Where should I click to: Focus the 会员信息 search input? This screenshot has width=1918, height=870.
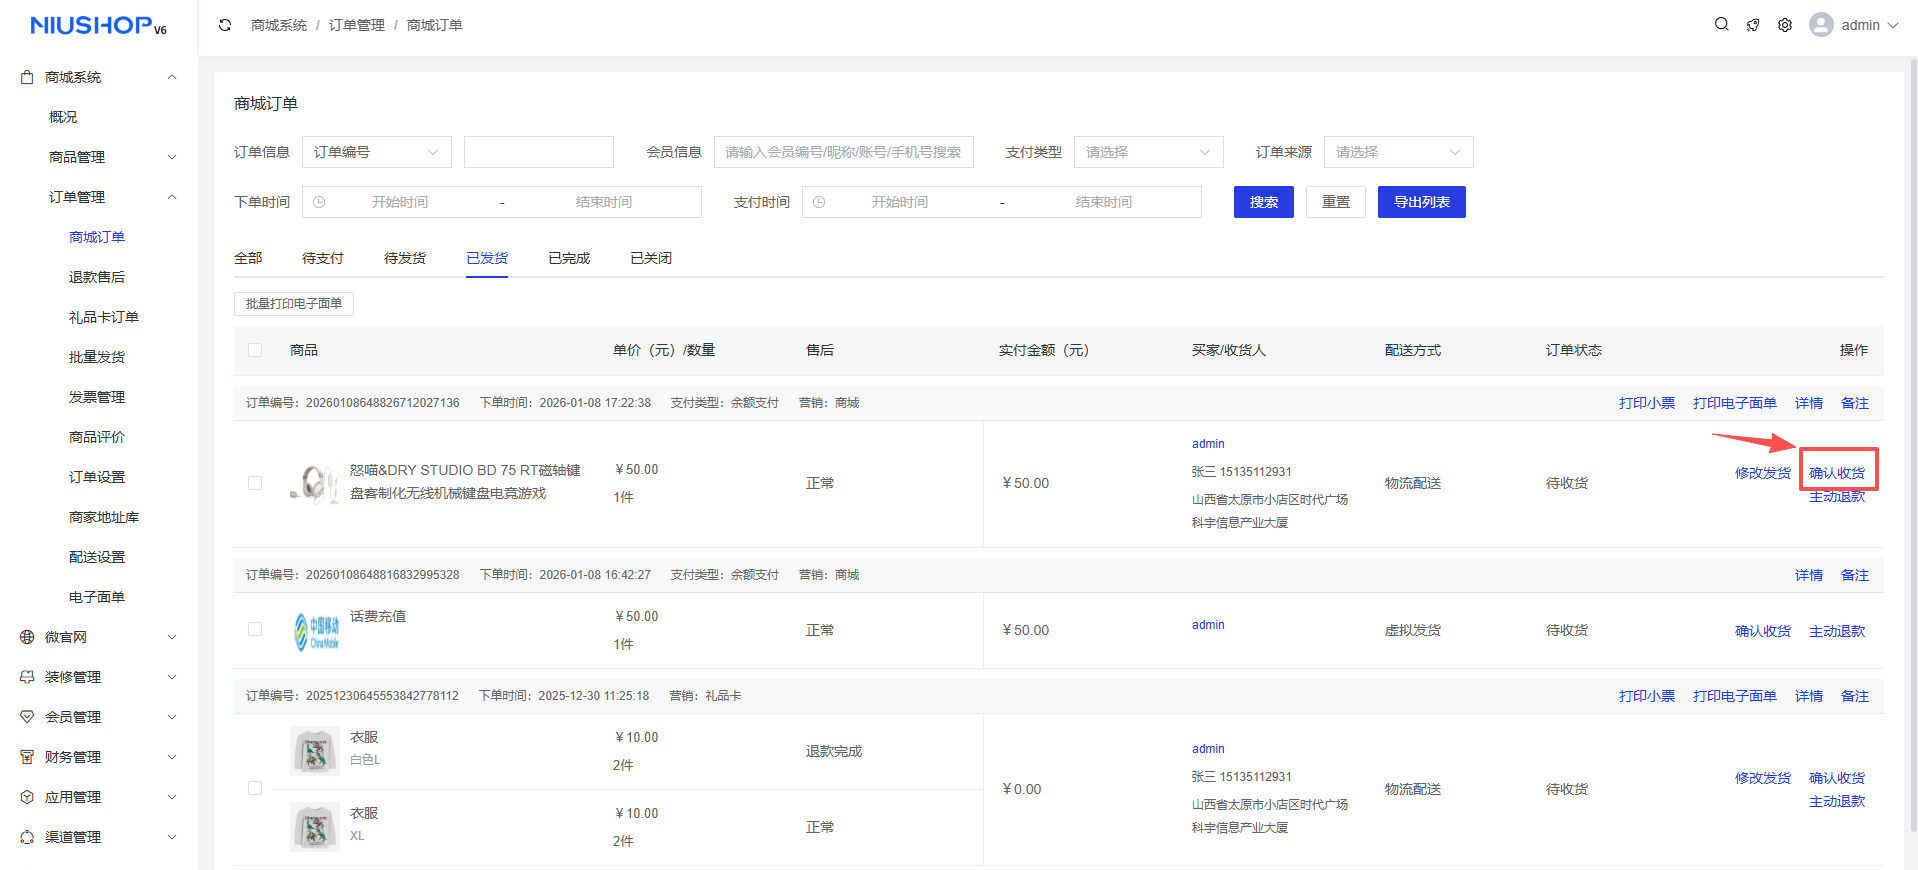[x=844, y=152]
